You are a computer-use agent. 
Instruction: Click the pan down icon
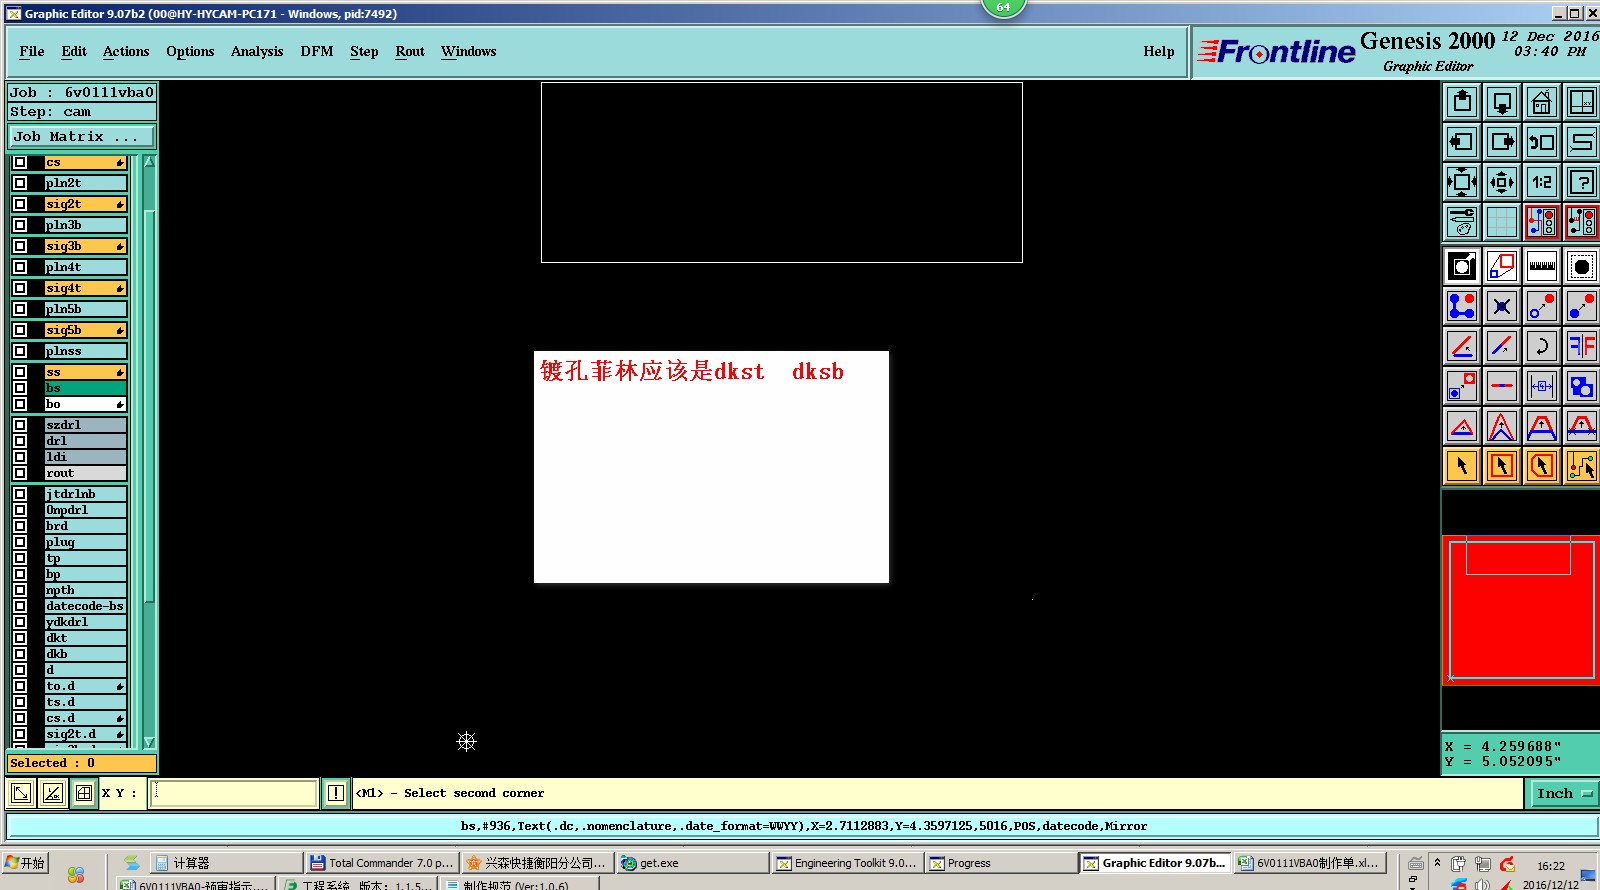click(1502, 102)
